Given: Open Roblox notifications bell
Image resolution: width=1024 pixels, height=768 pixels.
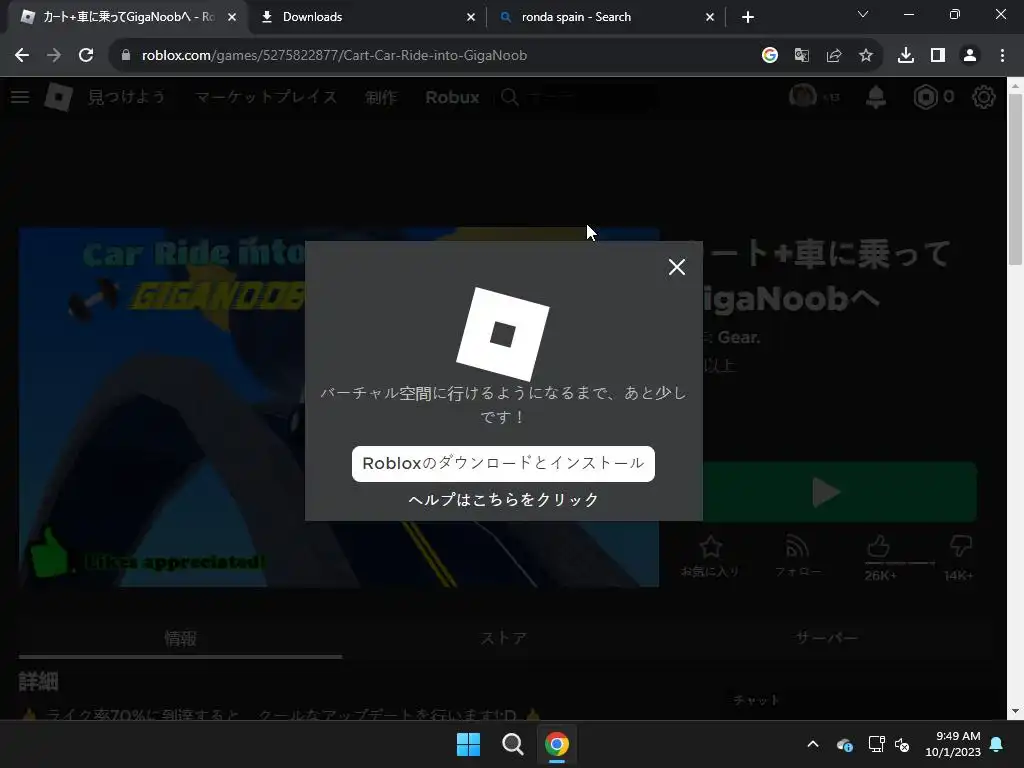Looking at the screenshot, I should click(876, 97).
